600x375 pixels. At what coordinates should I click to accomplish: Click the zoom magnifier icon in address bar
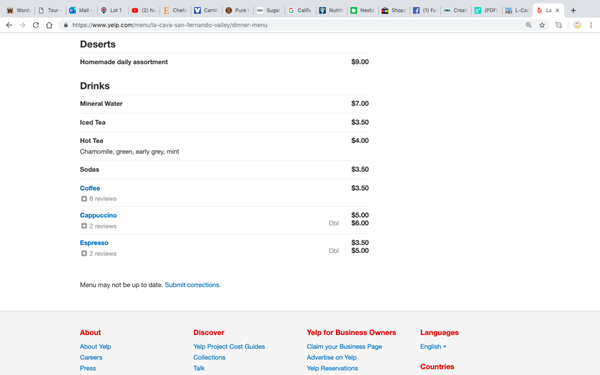pyautogui.click(x=528, y=25)
